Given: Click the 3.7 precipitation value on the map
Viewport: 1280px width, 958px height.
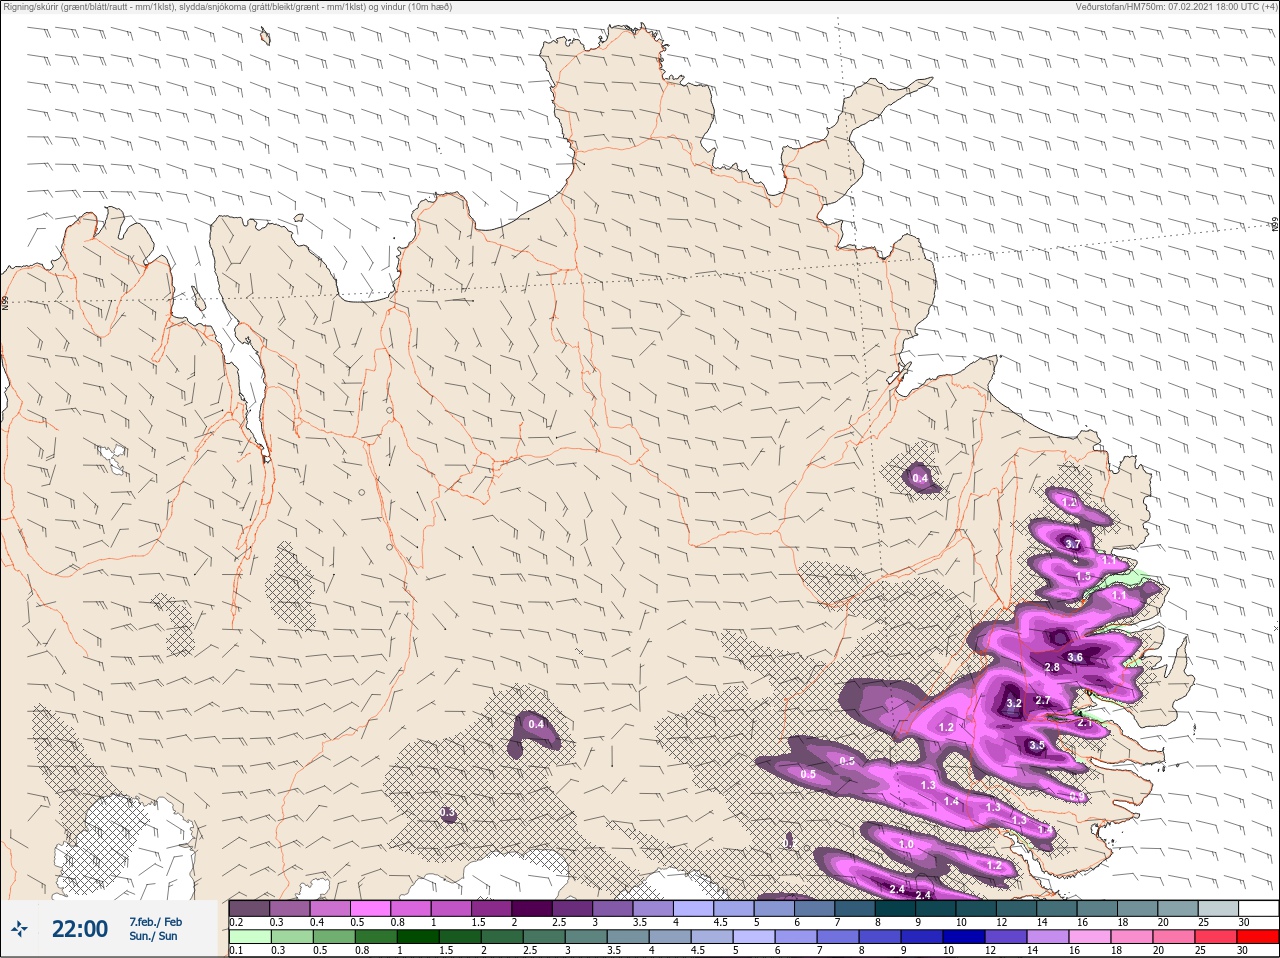Looking at the screenshot, I should coord(1073,544).
